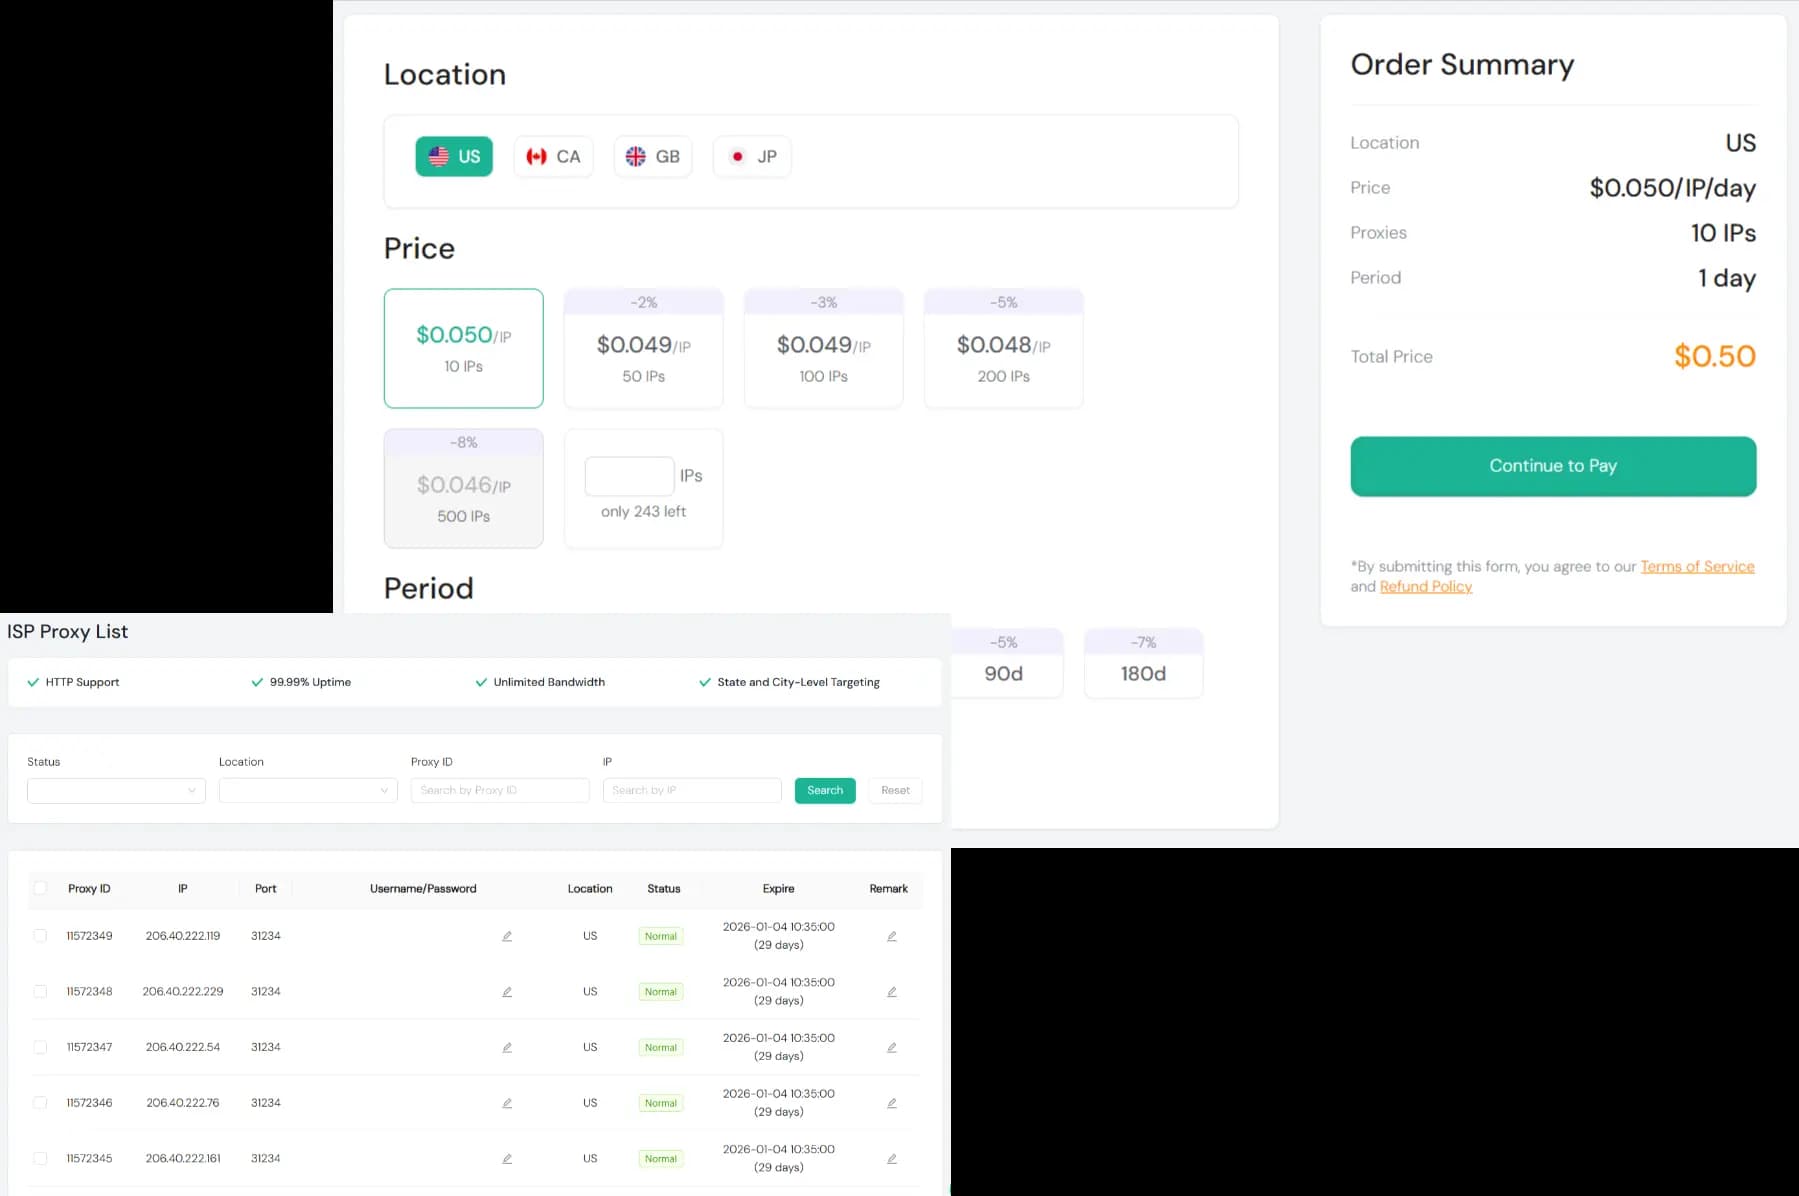The width and height of the screenshot is (1799, 1196).
Task: Edit remark for proxy 11572349
Action: (x=891, y=935)
